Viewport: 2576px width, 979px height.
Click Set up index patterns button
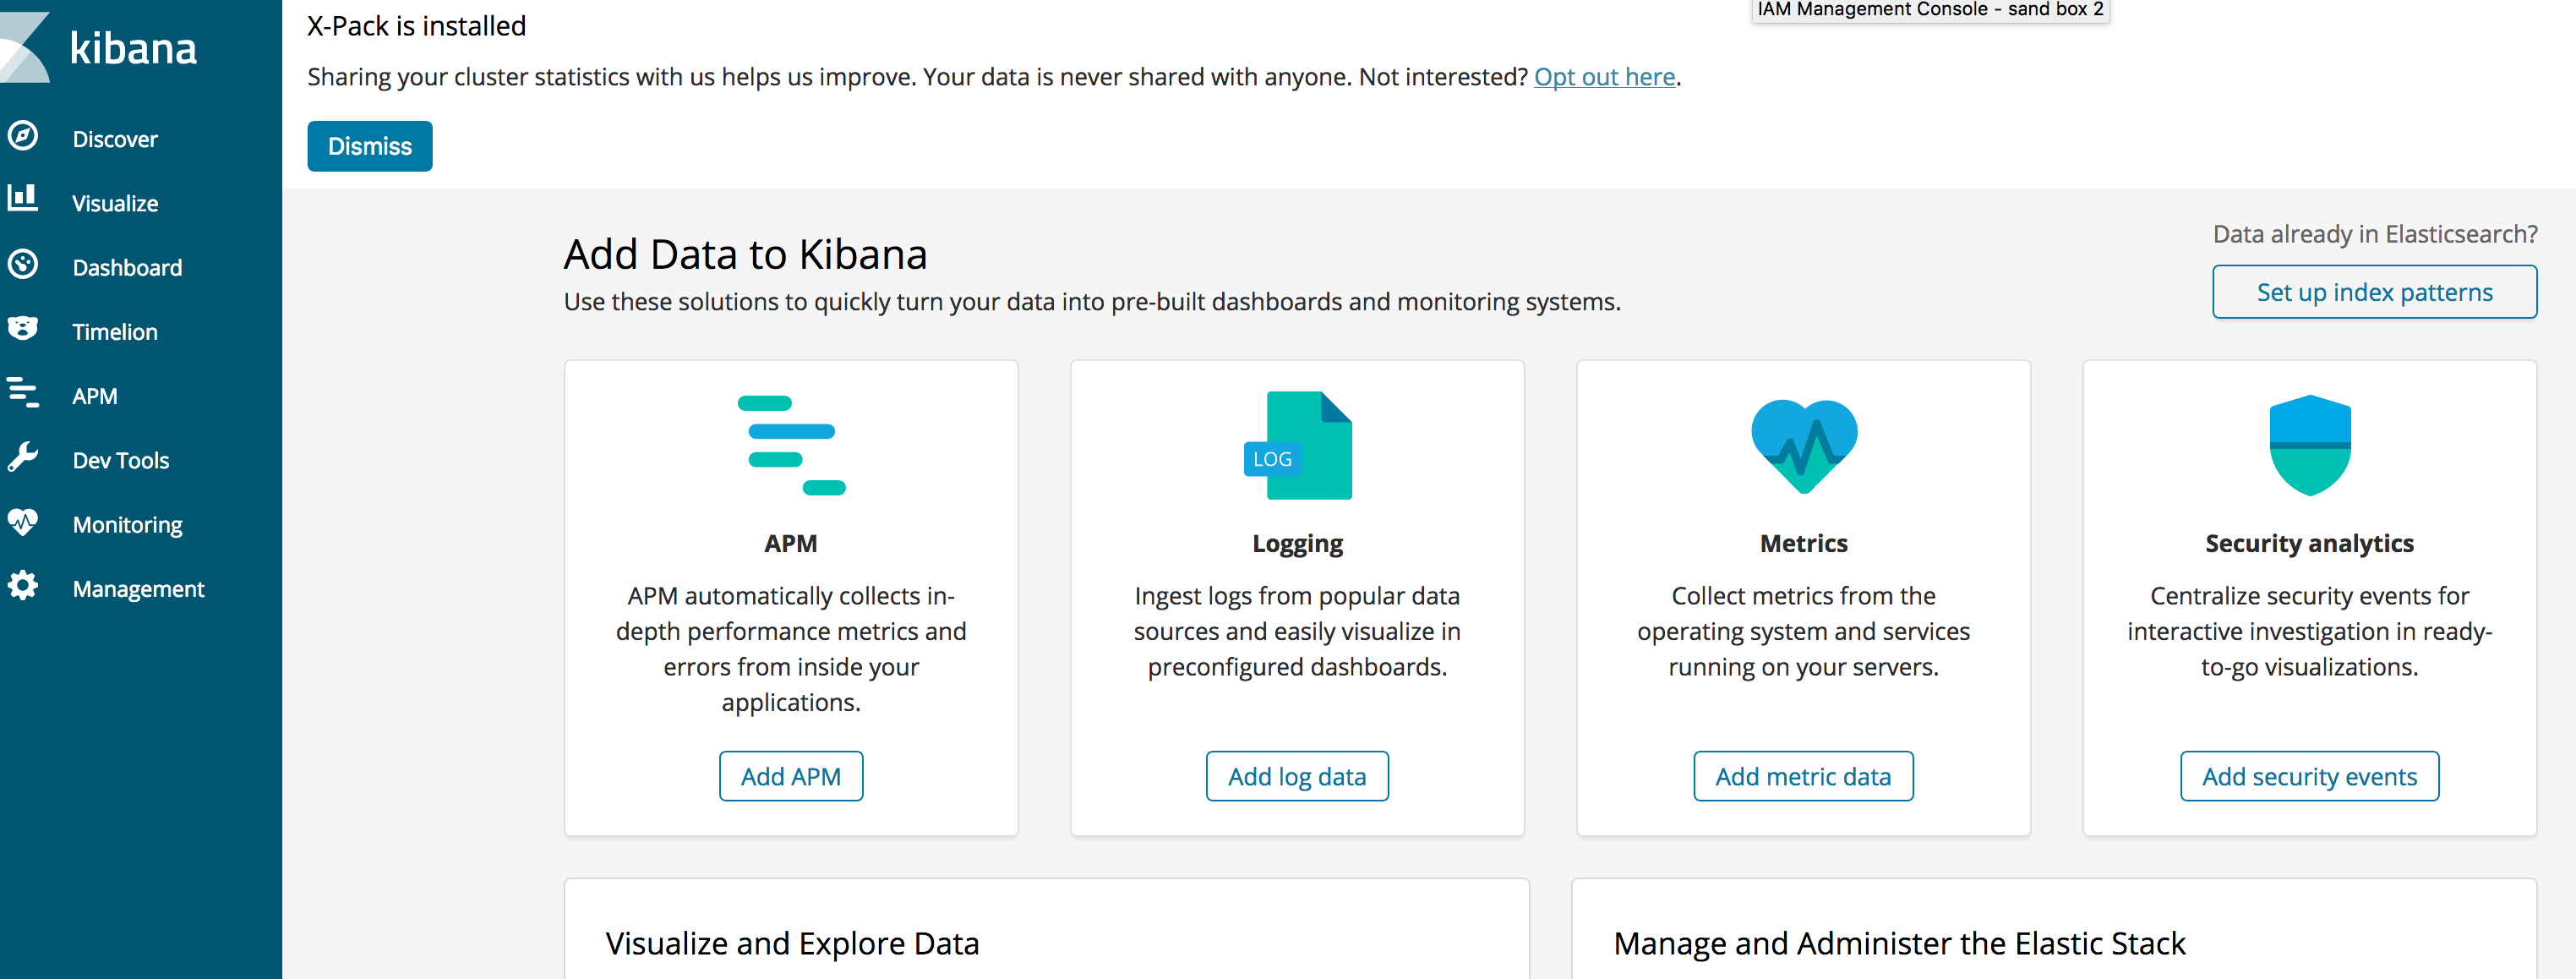(2374, 292)
